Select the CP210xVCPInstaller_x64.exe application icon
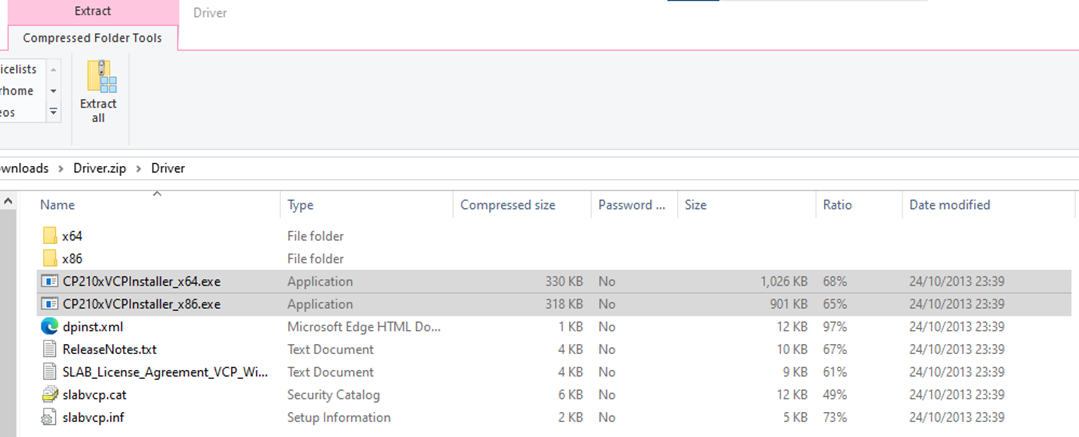This screenshot has width=1079, height=437. 50,281
